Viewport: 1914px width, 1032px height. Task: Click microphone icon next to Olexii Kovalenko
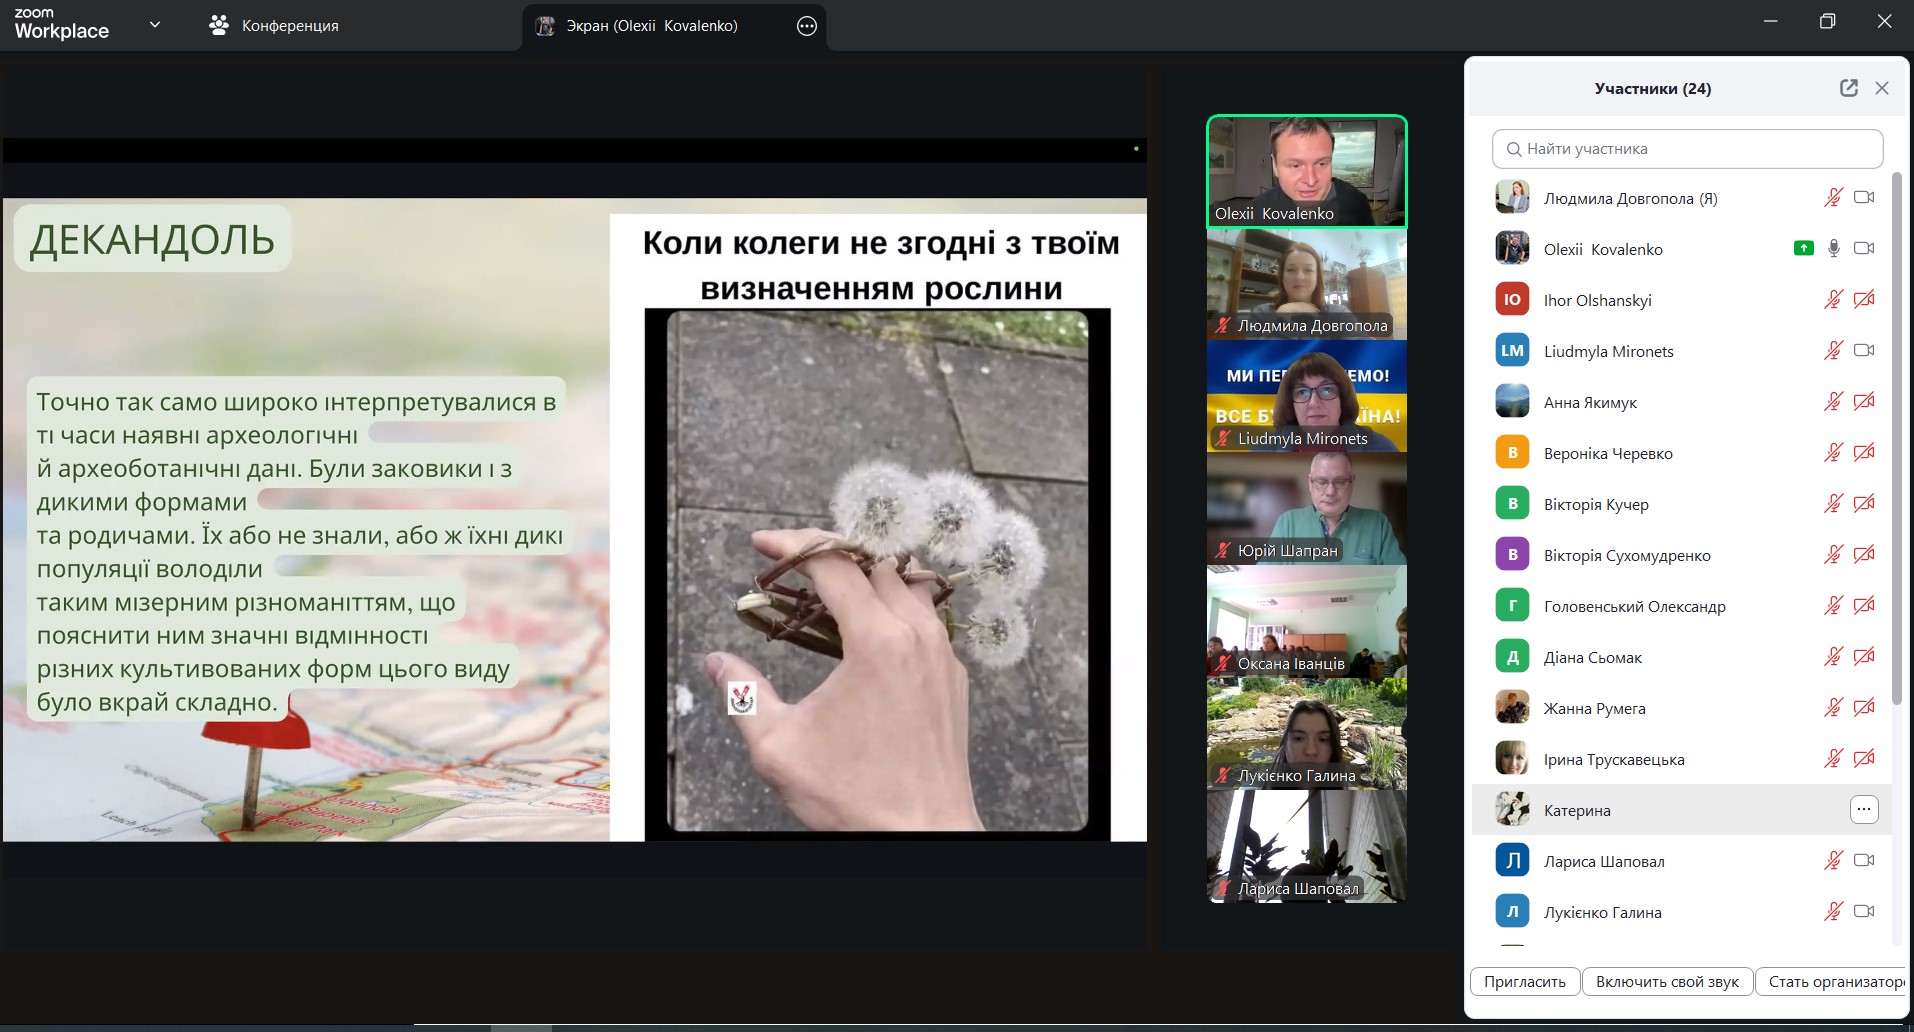click(1833, 248)
